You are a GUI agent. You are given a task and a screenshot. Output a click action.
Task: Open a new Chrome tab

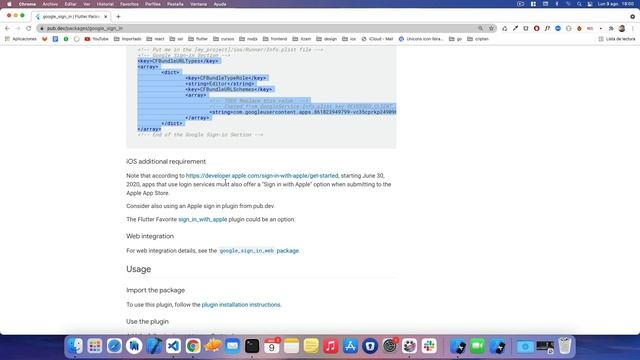coord(118,17)
